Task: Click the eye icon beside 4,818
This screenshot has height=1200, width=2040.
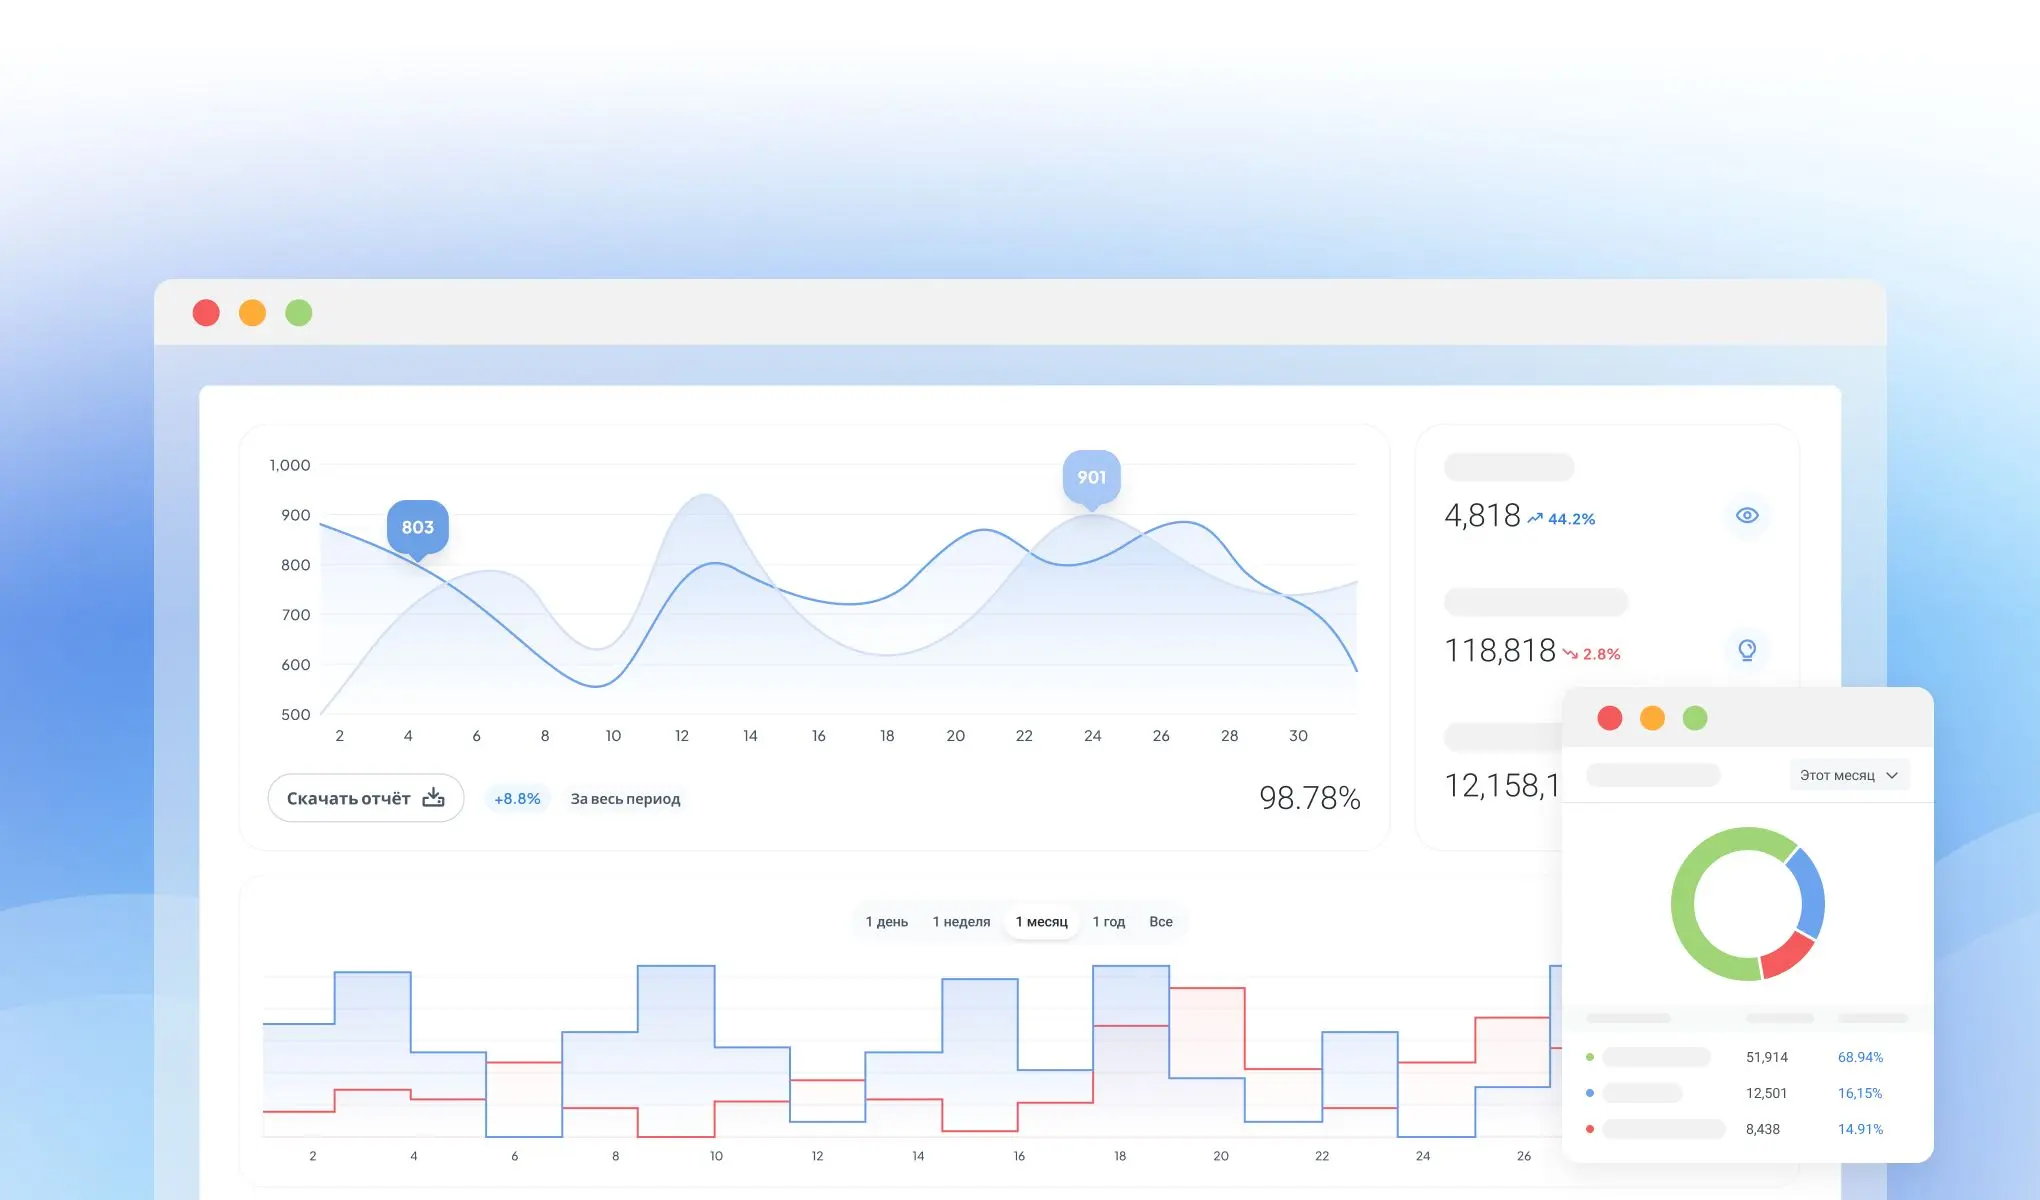Action: point(1747,515)
